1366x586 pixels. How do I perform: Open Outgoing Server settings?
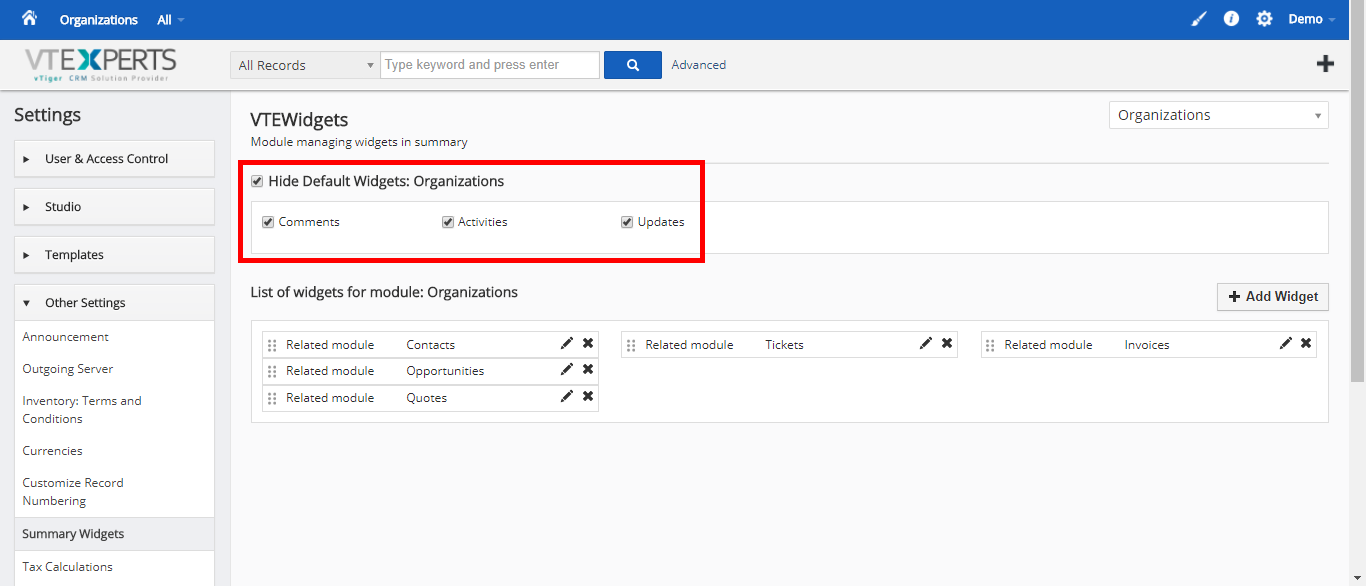(x=68, y=369)
